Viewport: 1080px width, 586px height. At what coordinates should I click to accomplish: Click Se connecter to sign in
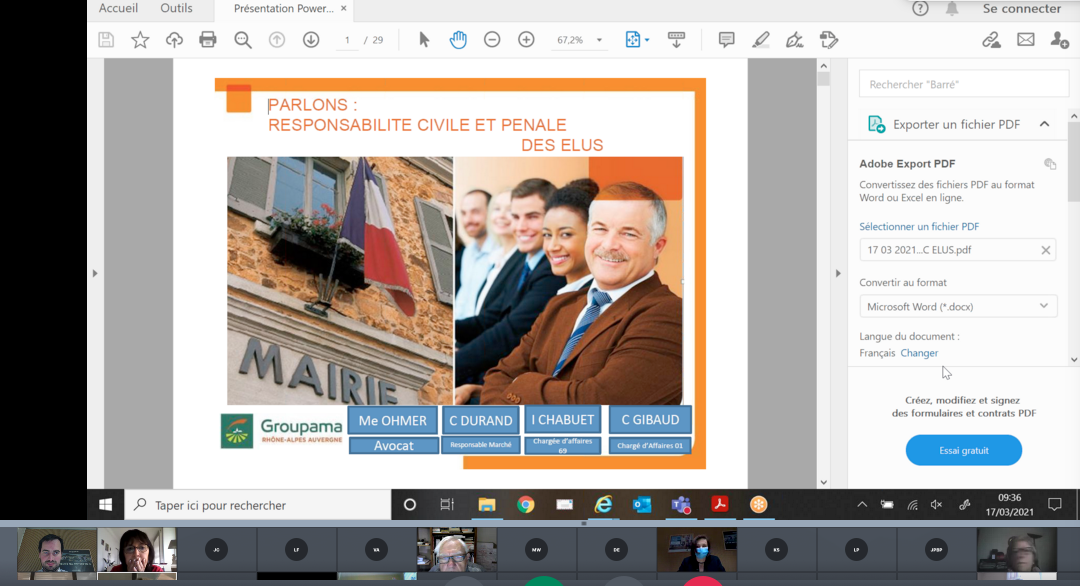[1021, 8]
